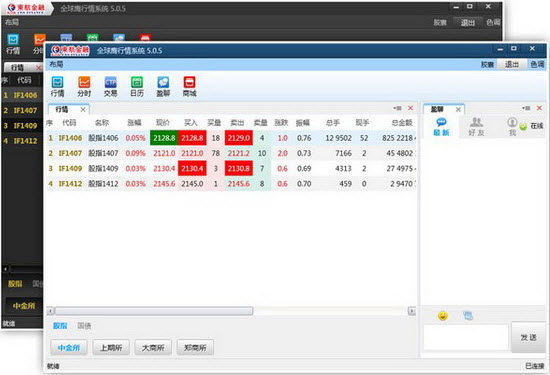Open the 商城 store toolbar icon
Screen dimensions: 550x375
pyautogui.click(x=189, y=86)
